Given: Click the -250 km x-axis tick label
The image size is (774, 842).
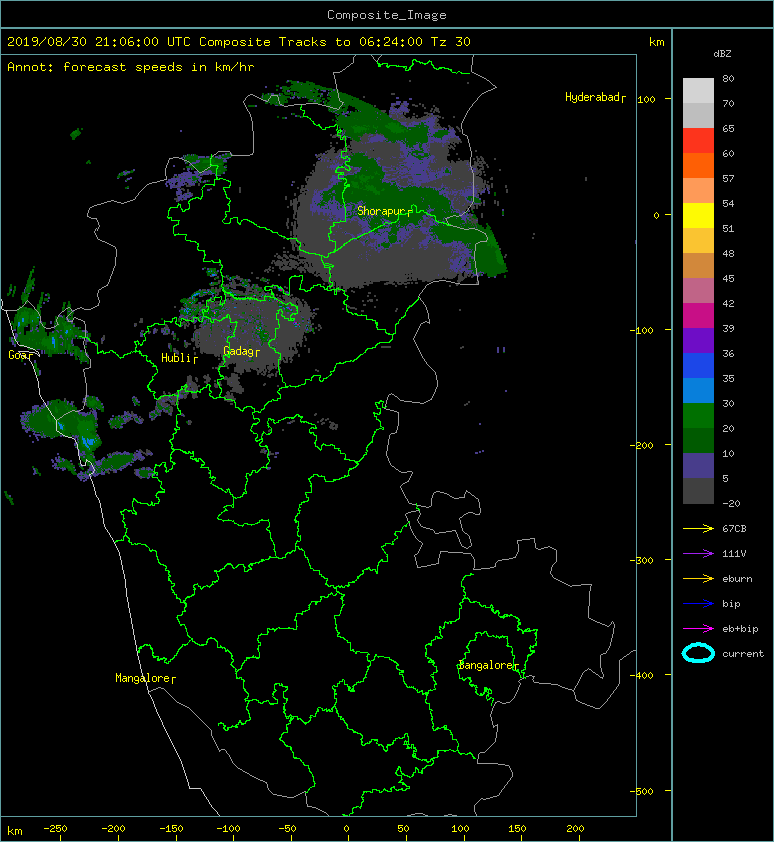Looking at the screenshot, I should coord(55,829).
